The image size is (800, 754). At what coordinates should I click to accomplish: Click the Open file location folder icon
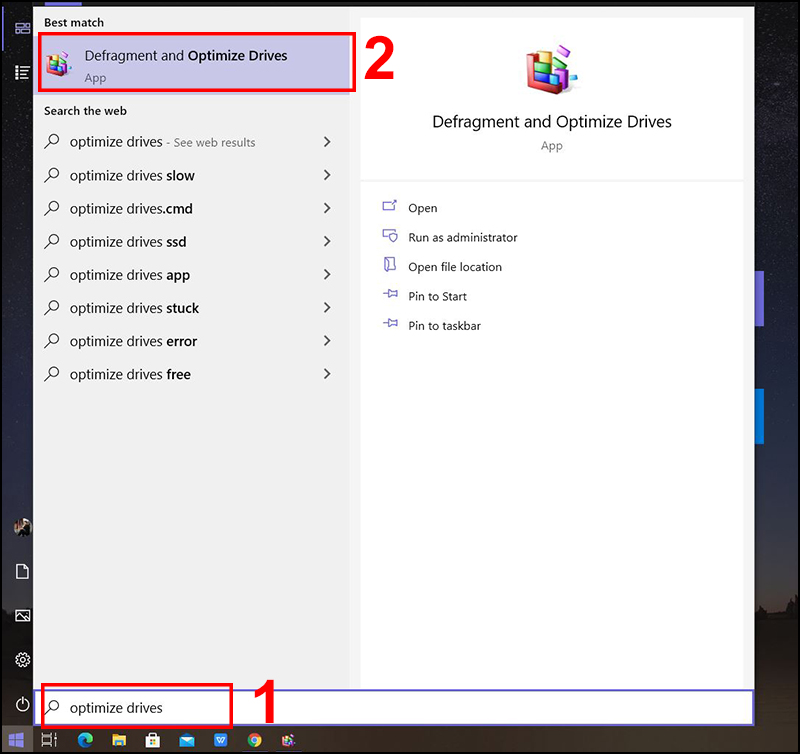pos(390,264)
